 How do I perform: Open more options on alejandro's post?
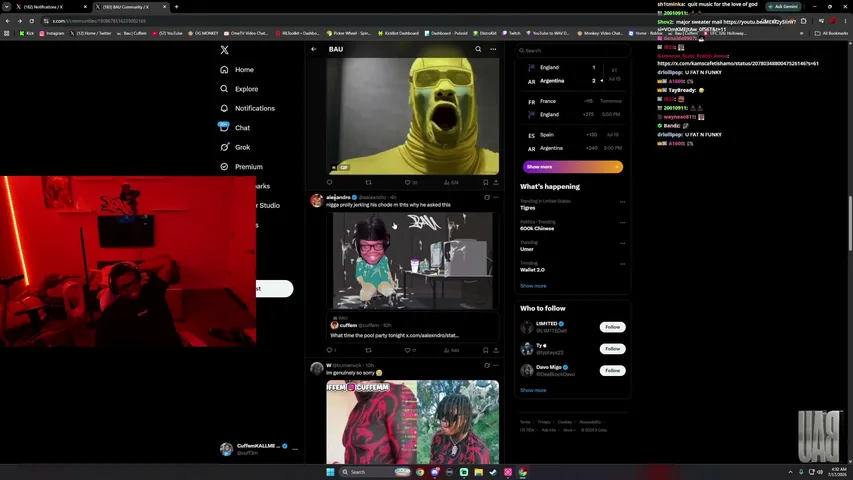[496, 198]
